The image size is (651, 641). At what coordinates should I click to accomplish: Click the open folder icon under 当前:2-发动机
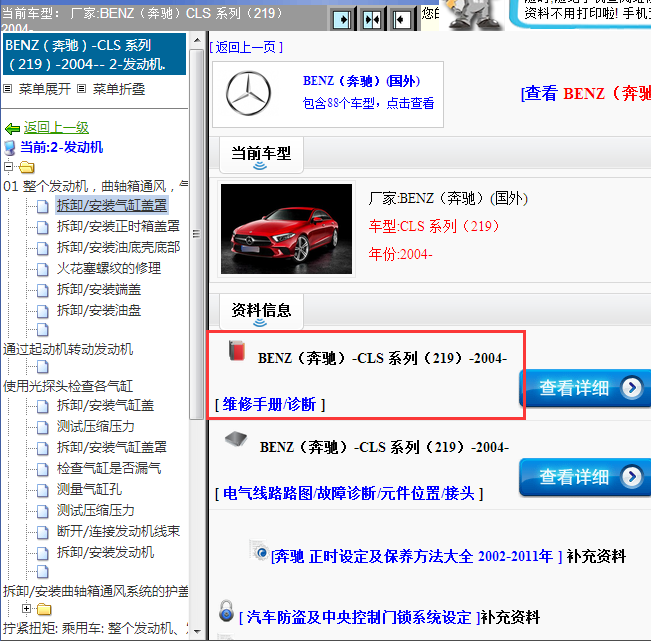tap(26, 167)
